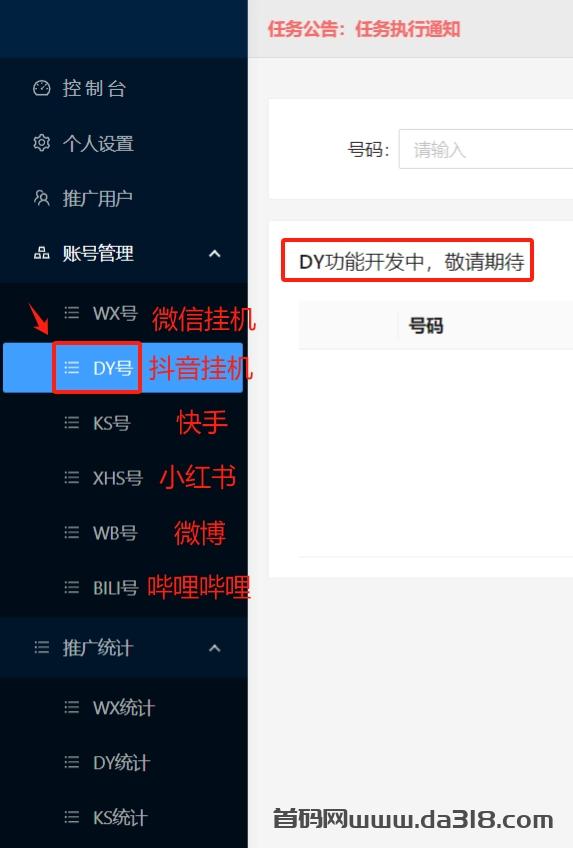Collapse the 账号管理 menu chevron

215,253
